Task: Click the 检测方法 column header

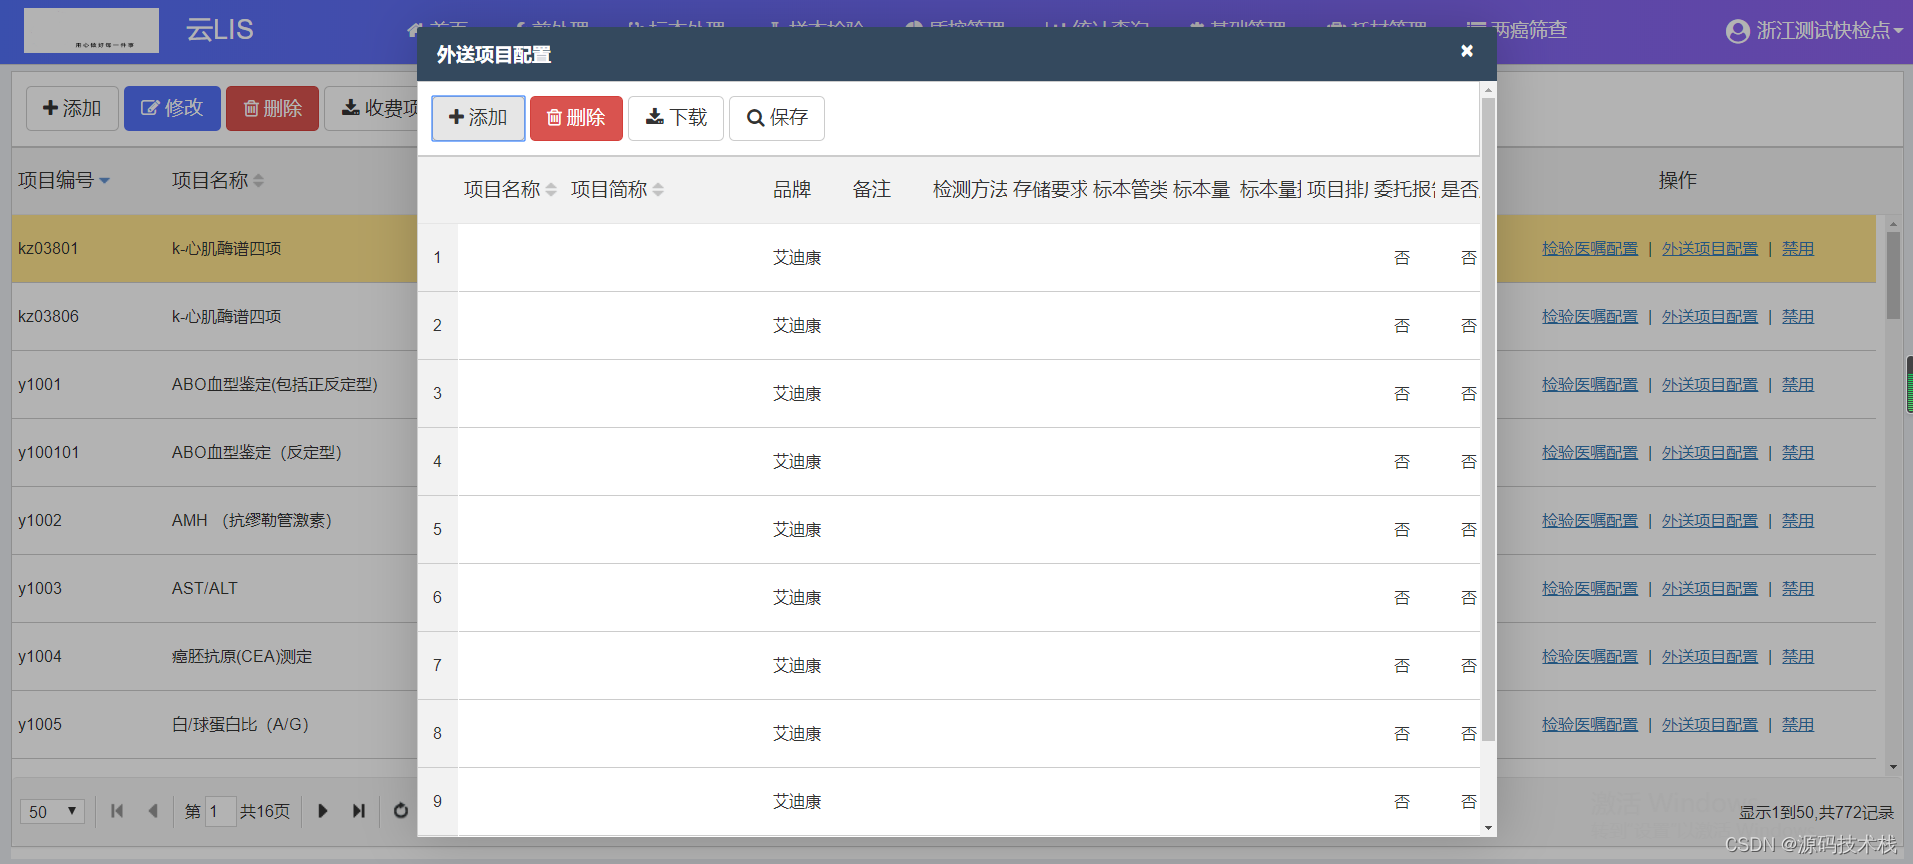Action: click(x=970, y=190)
